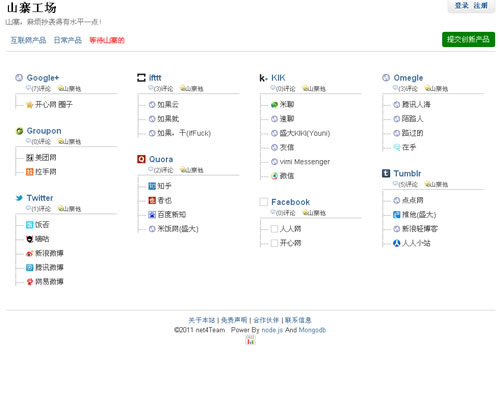
Task: Click 山寨他 under Facebook
Action: point(314,213)
